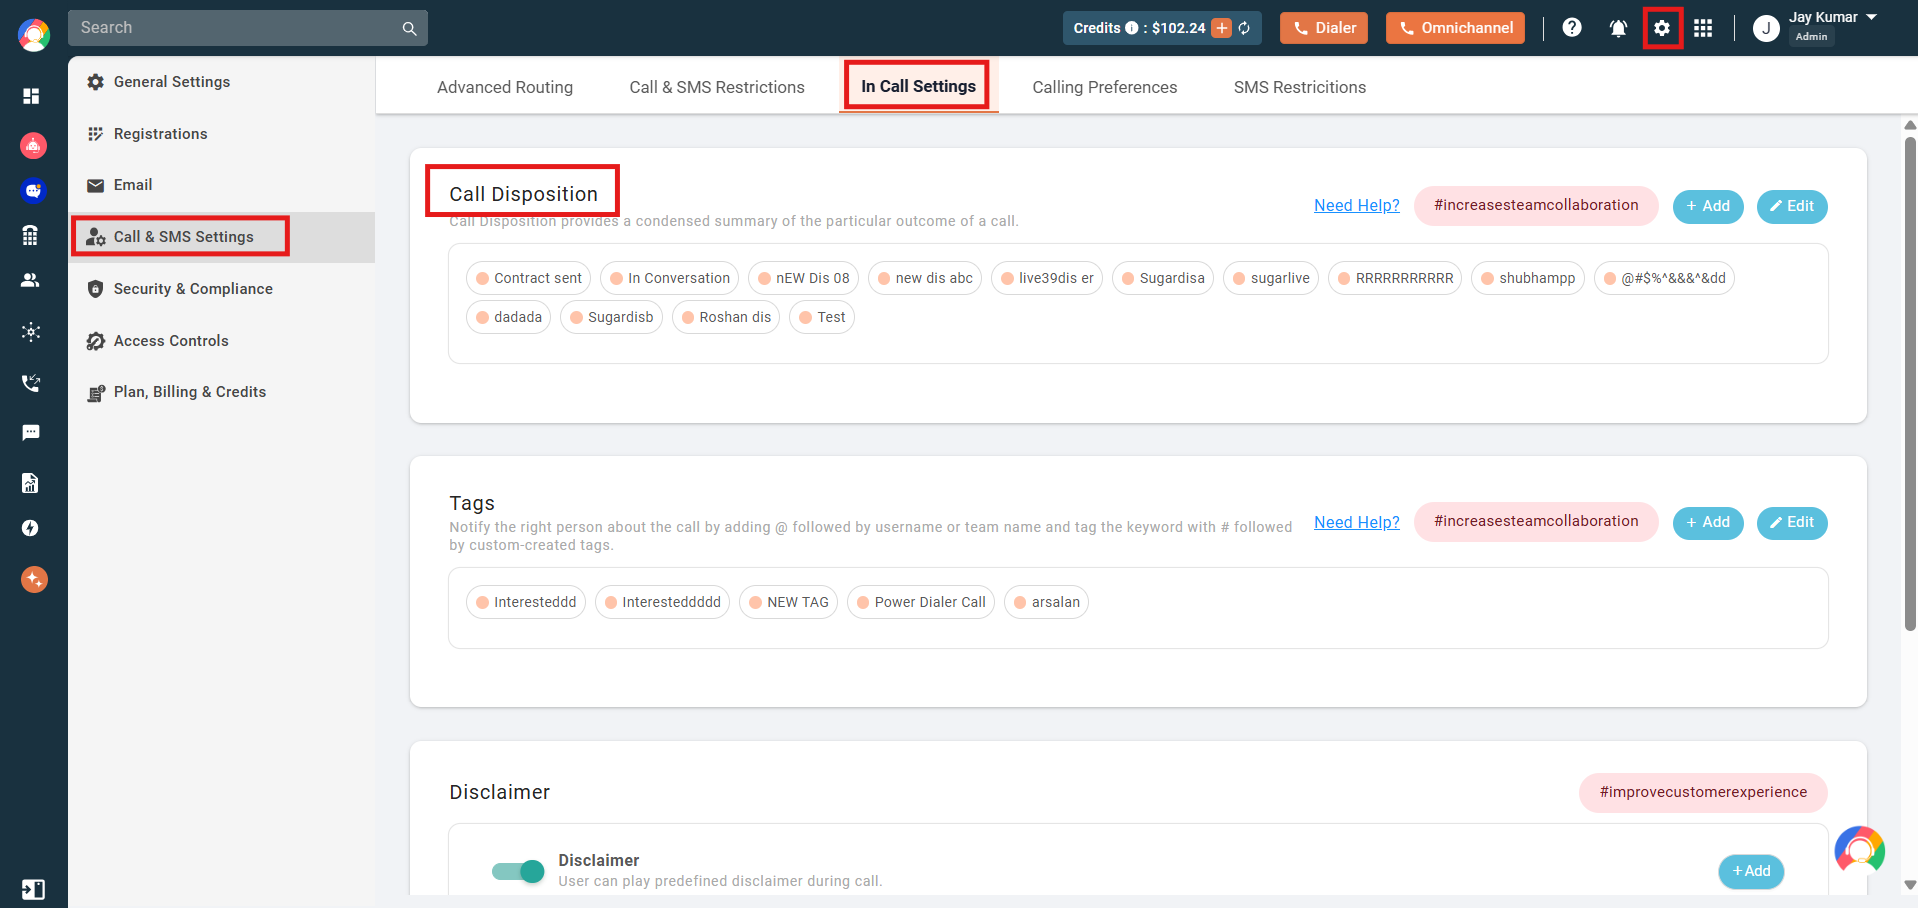Click the refresh credits icon
This screenshot has width=1918, height=908.
1245,28
